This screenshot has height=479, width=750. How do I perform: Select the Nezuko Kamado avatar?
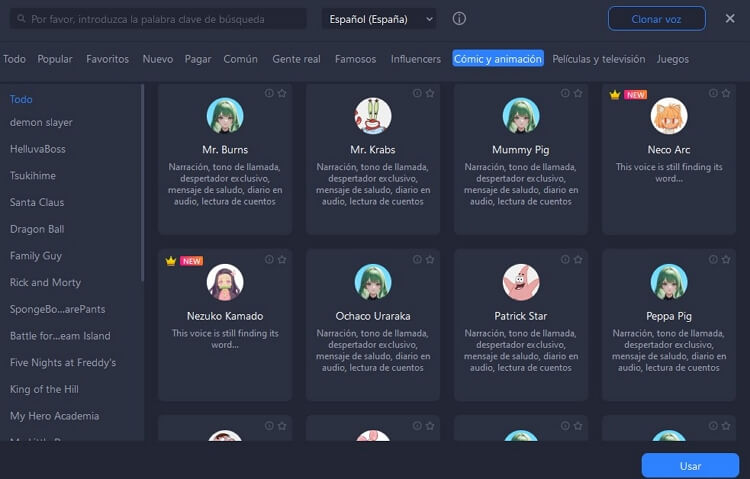(x=225, y=282)
